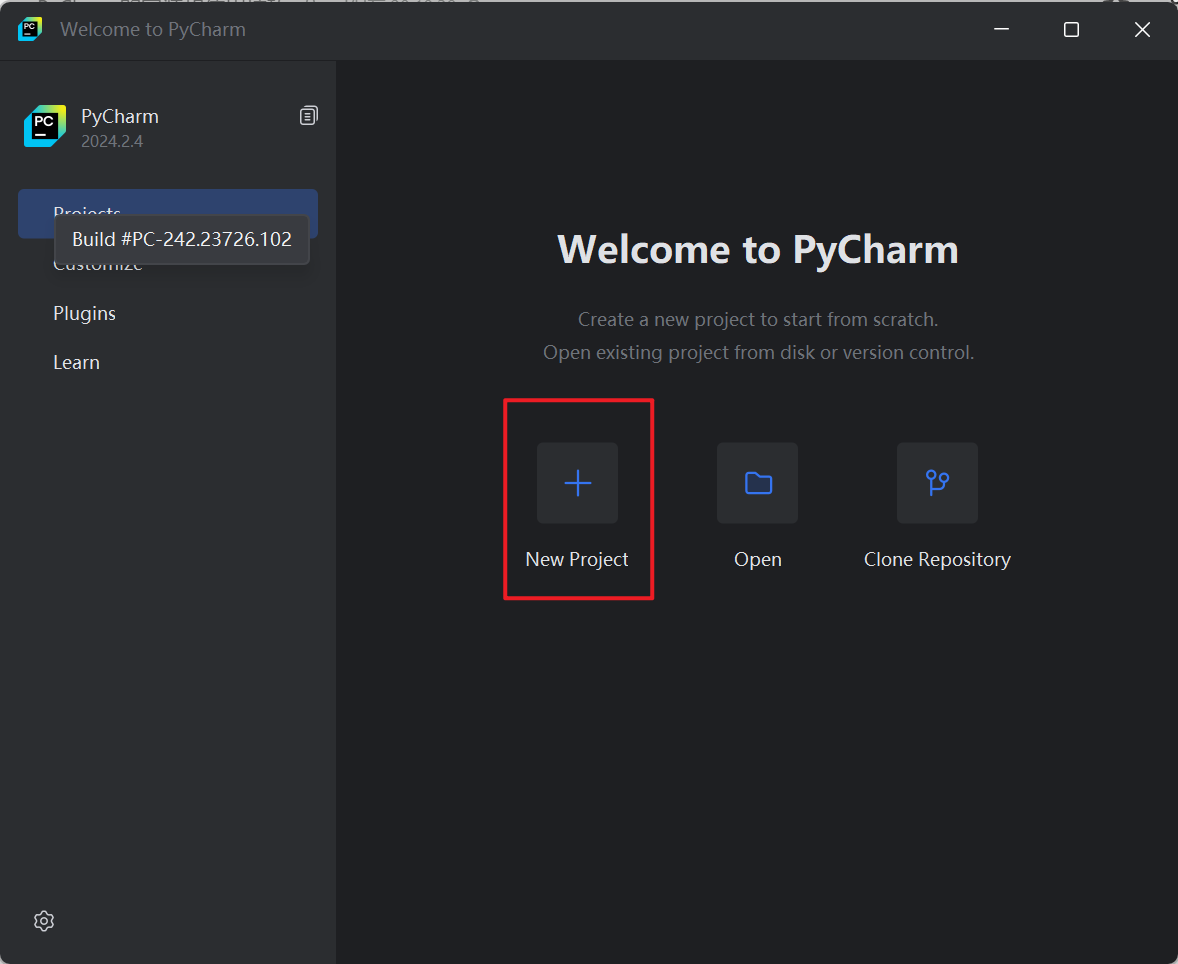Click the Clone Repository label

pos(937,560)
